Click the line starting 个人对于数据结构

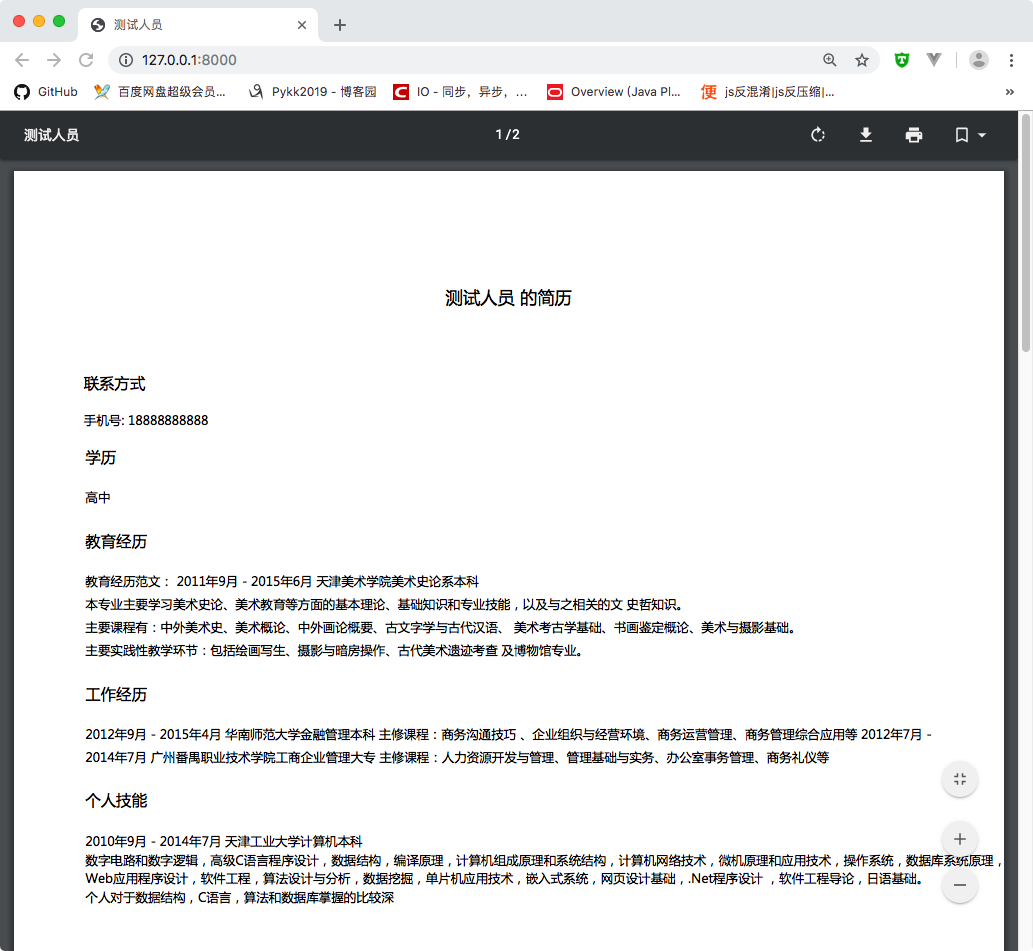pyautogui.click(x=240, y=898)
